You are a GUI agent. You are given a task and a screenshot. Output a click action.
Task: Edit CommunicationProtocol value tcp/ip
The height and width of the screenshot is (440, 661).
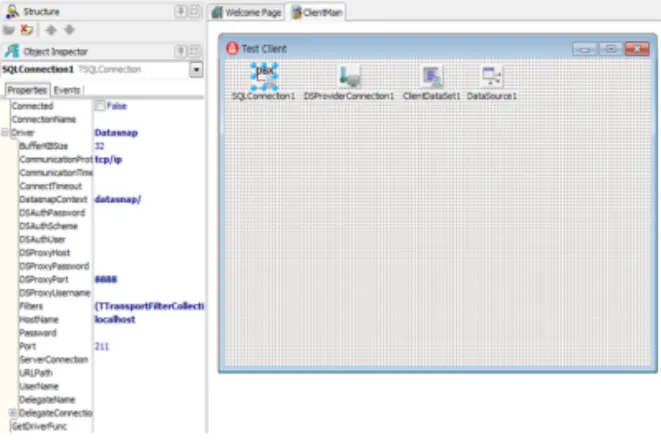point(108,160)
